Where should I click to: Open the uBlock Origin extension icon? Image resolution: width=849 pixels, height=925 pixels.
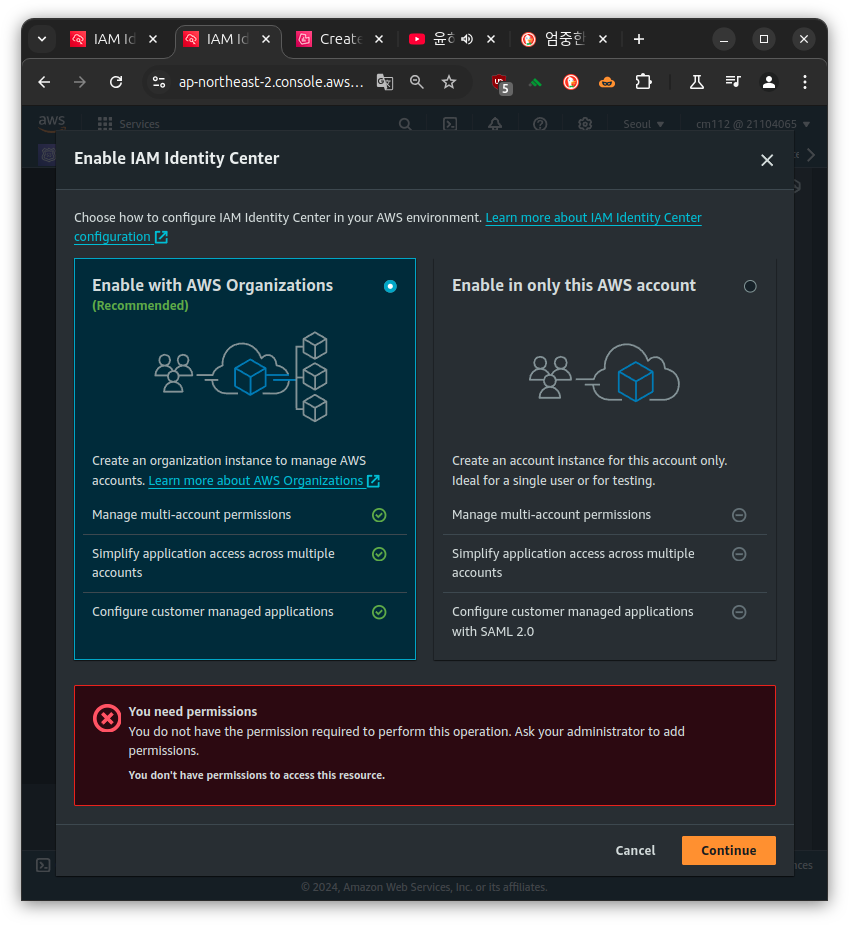pos(501,83)
